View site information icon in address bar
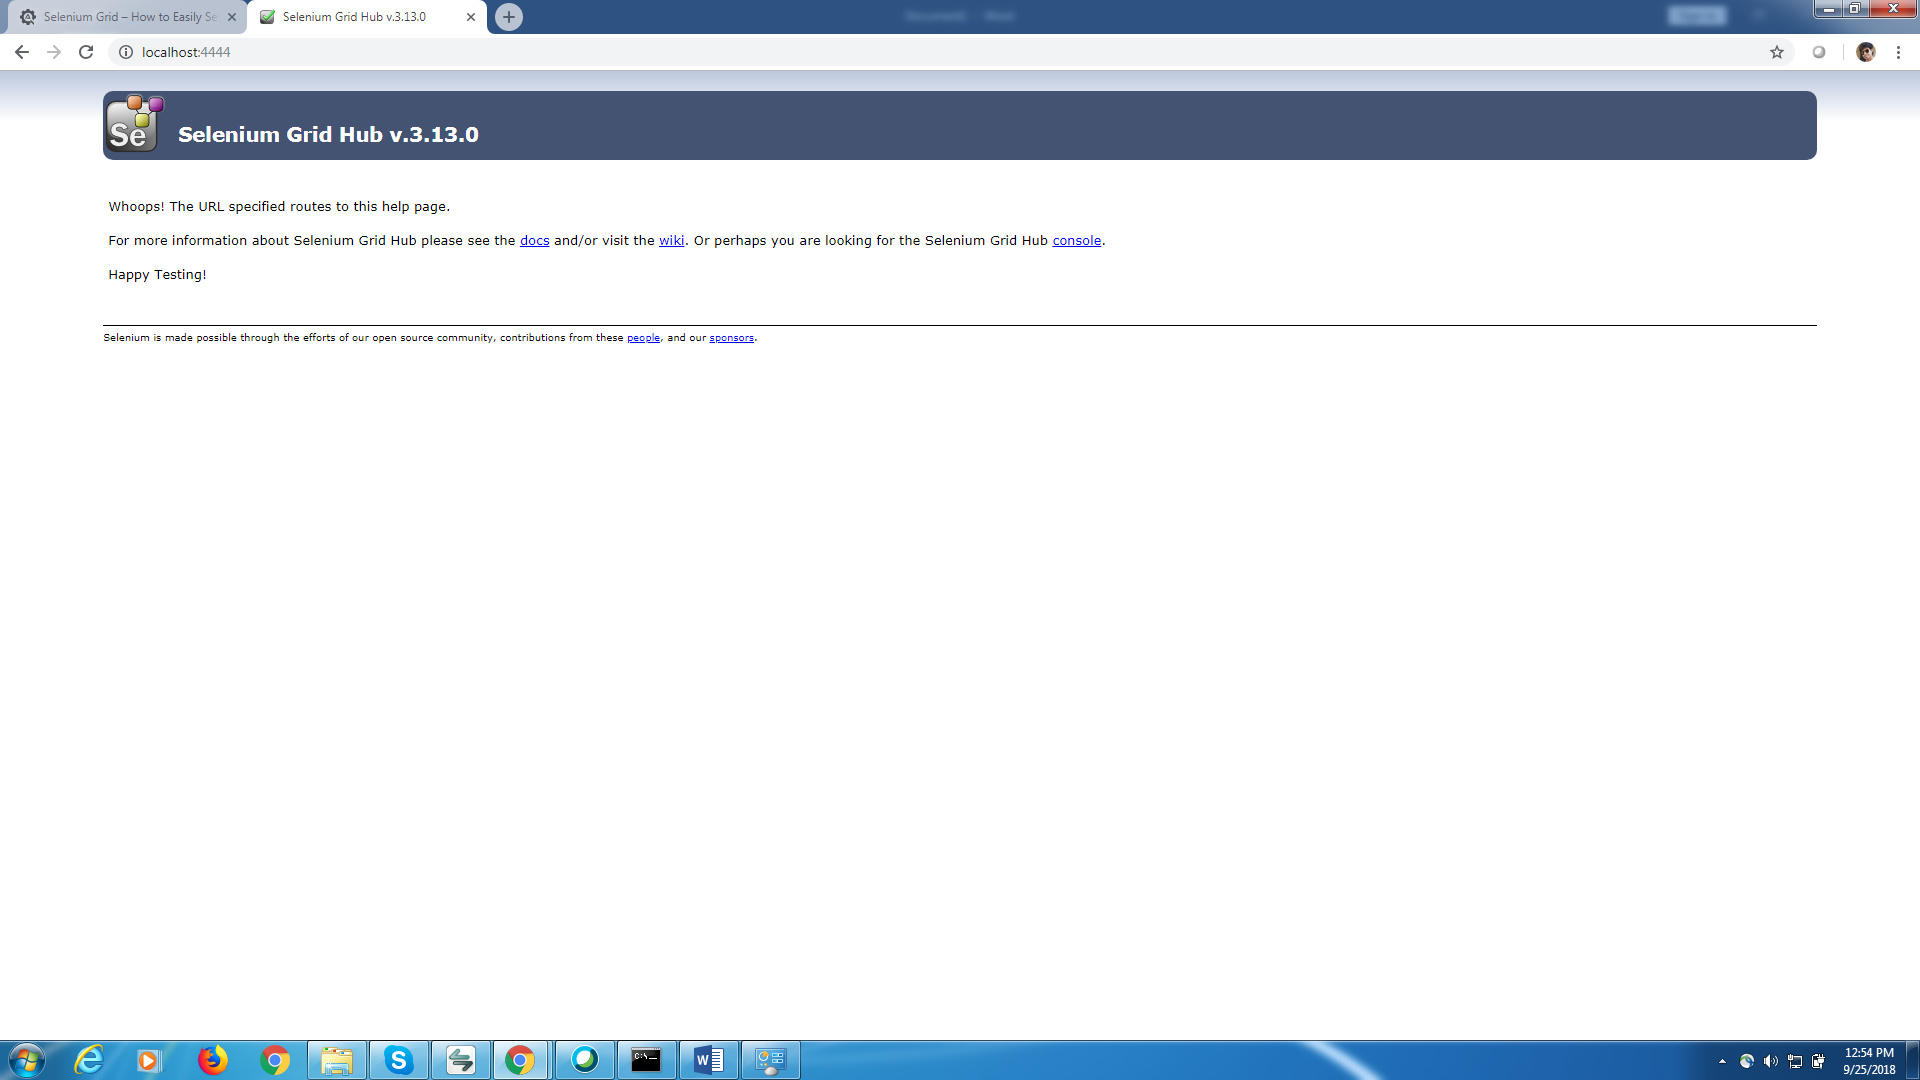The image size is (1920, 1080). click(126, 52)
